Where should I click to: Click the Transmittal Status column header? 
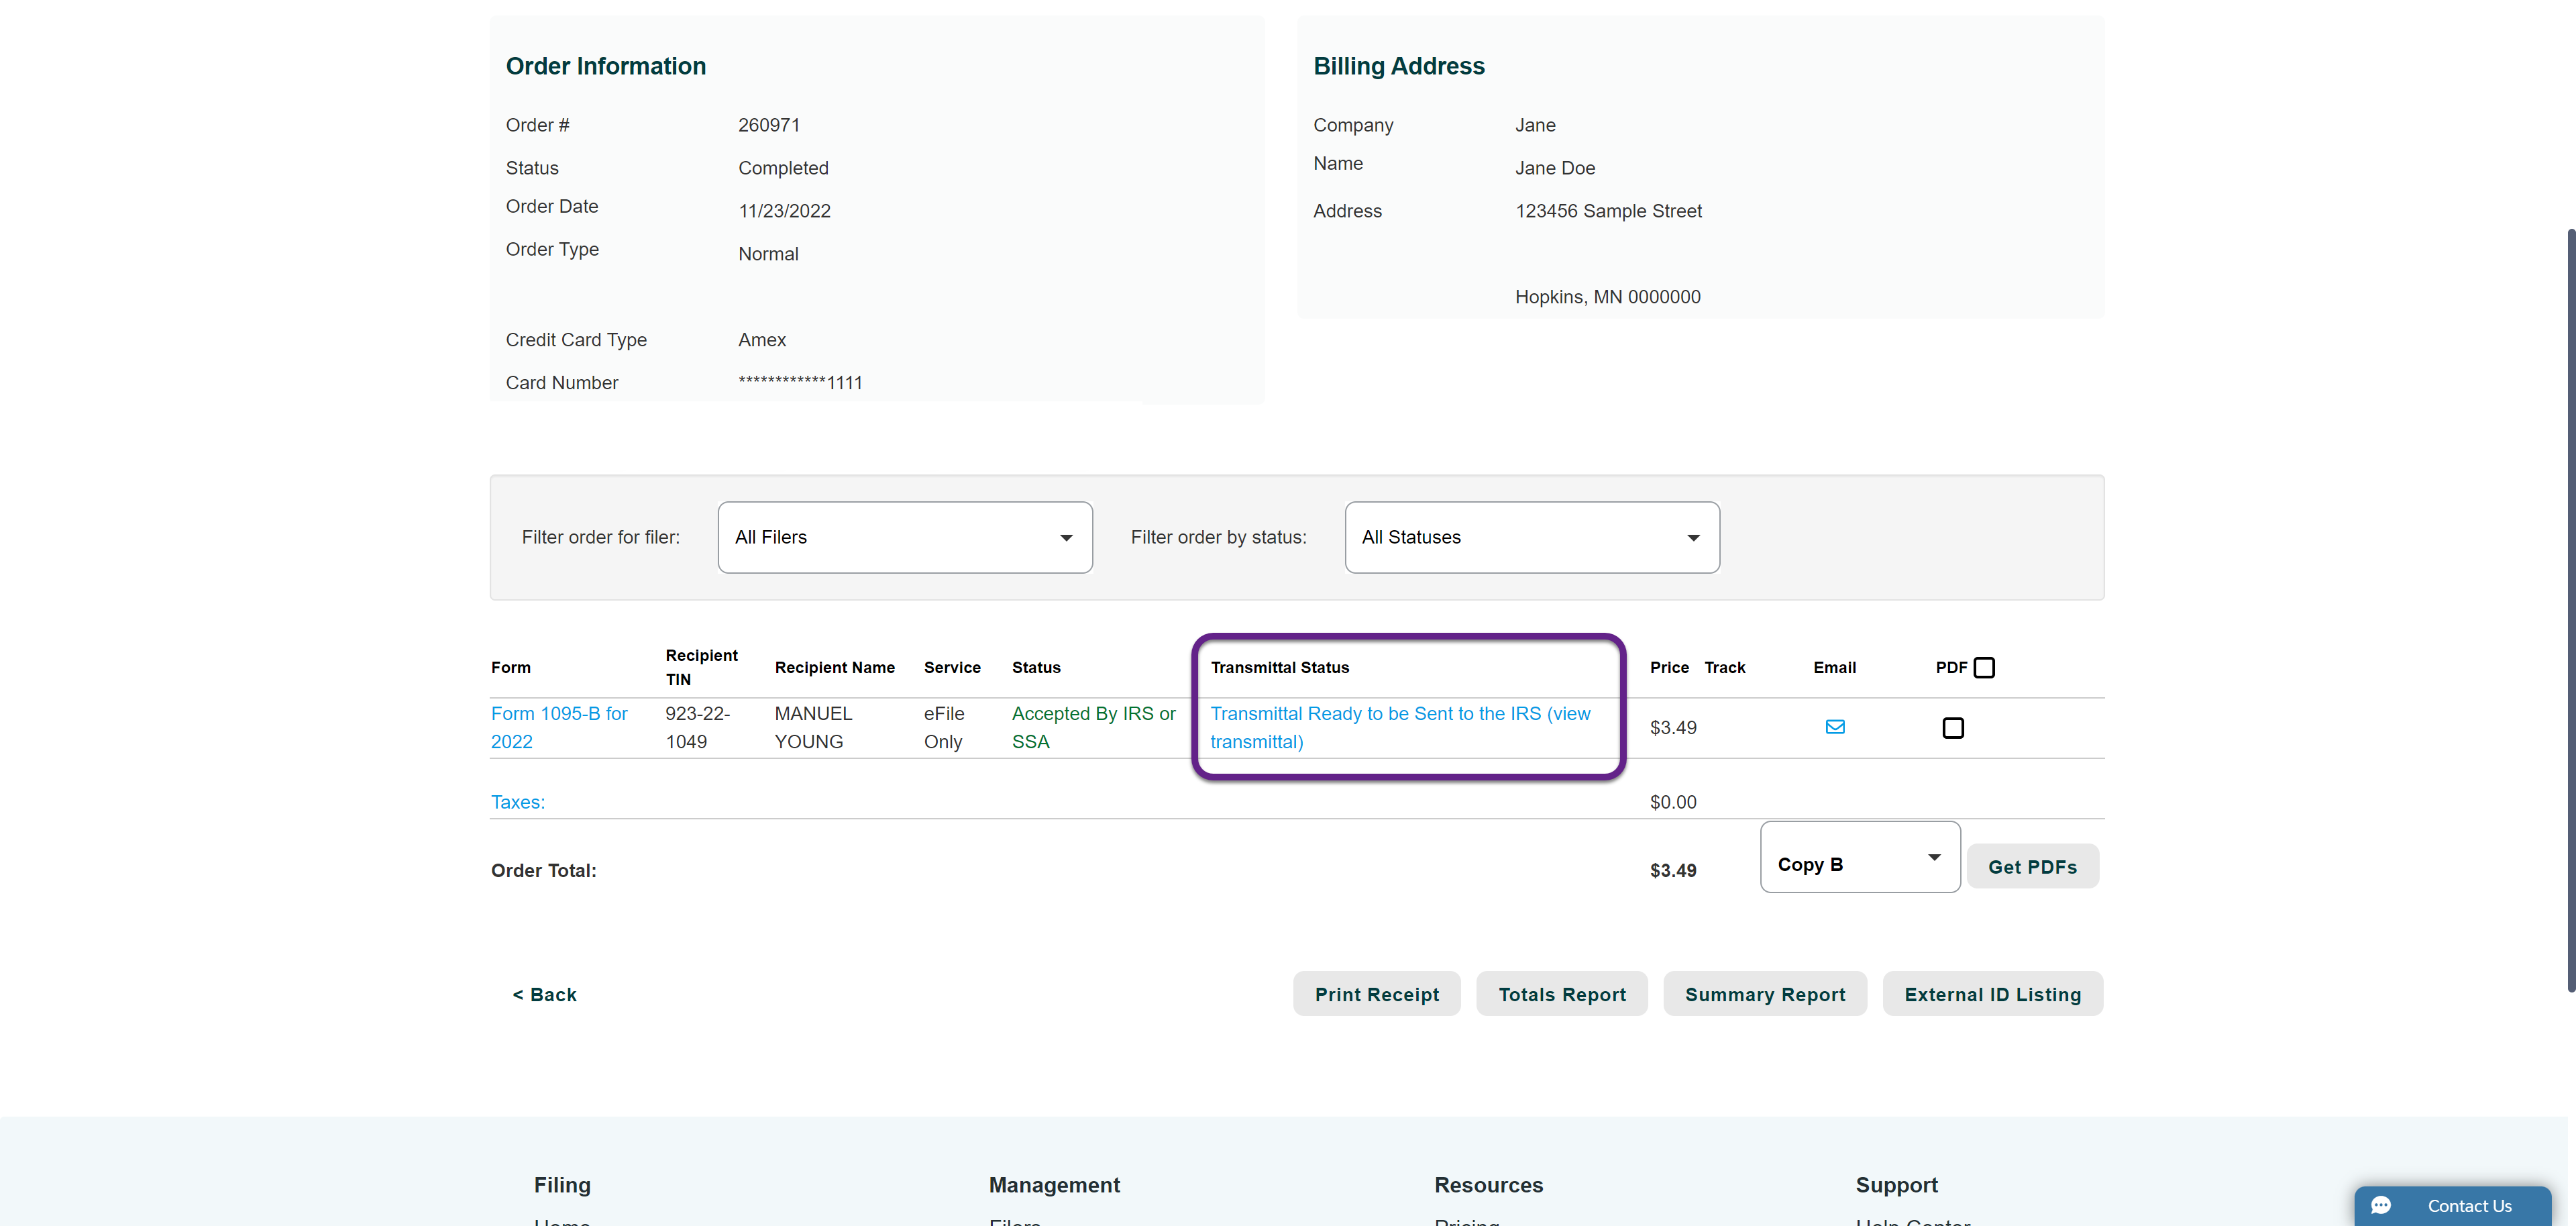pos(1279,667)
